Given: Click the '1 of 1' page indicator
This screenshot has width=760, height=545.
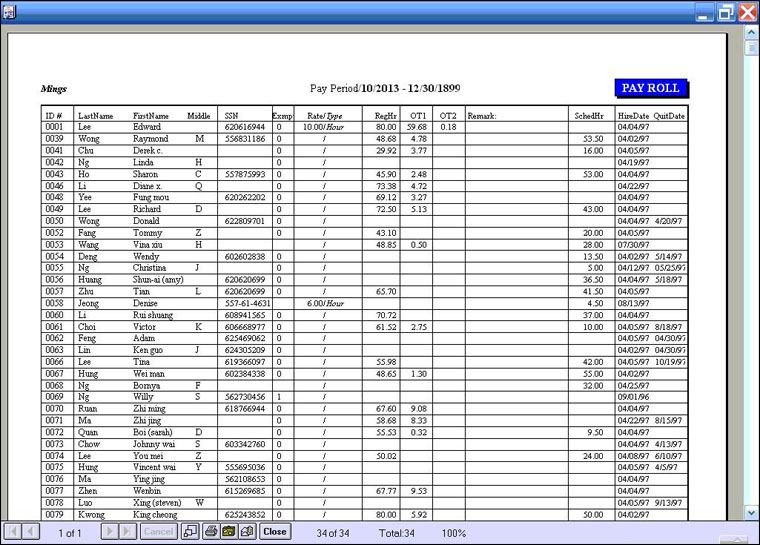Looking at the screenshot, I should click(x=70, y=533).
